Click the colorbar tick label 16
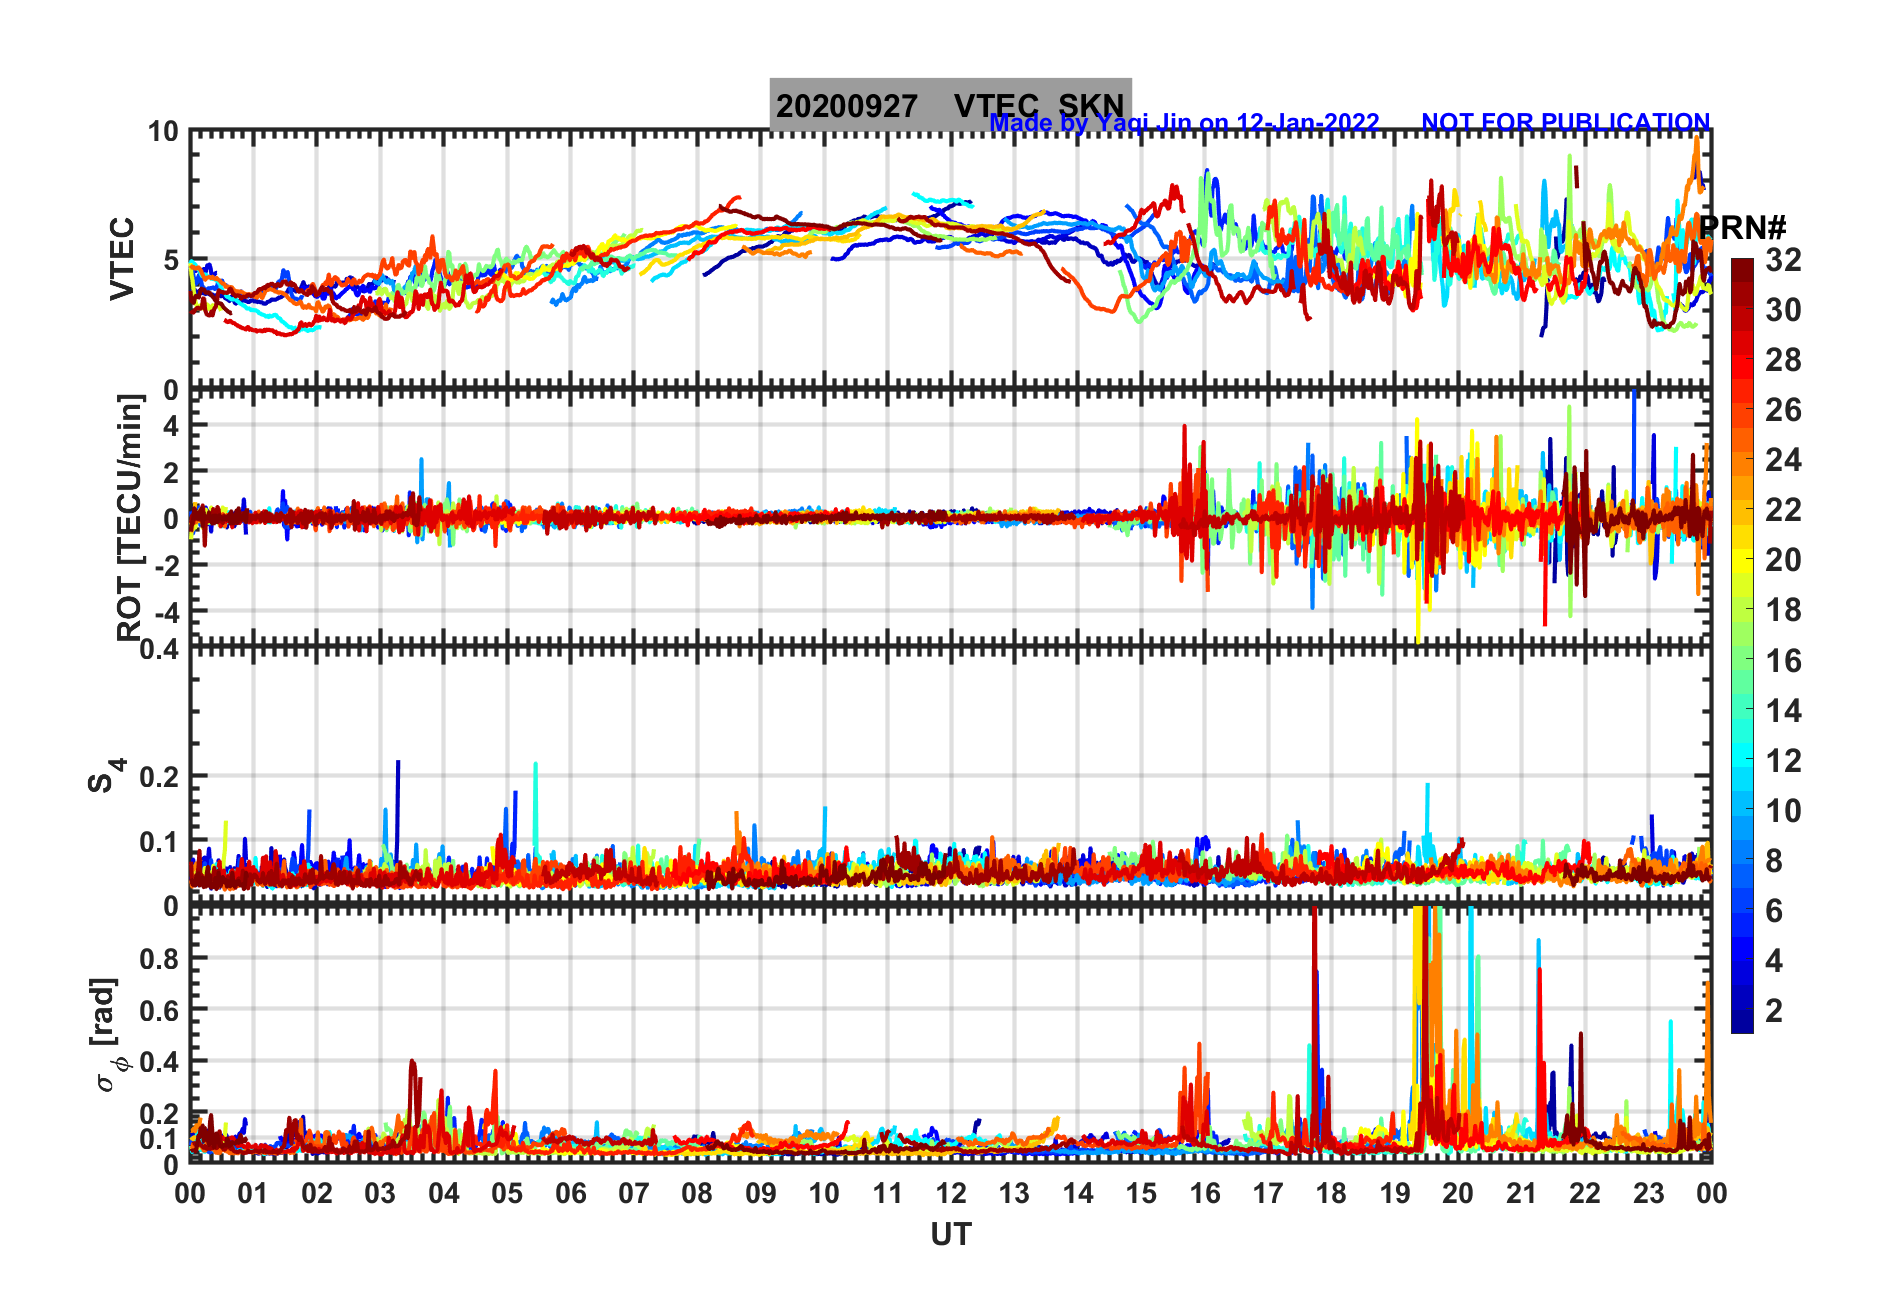1902x1292 pixels. coord(1783,660)
